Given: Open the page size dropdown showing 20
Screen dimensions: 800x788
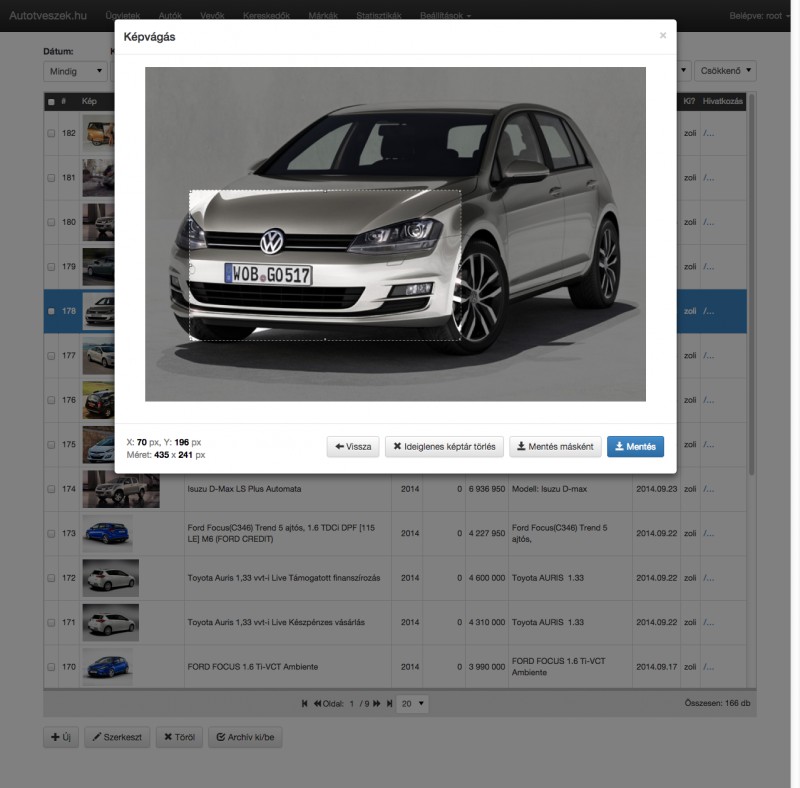Looking at the screenshot, I should click(x=412, y=704).
